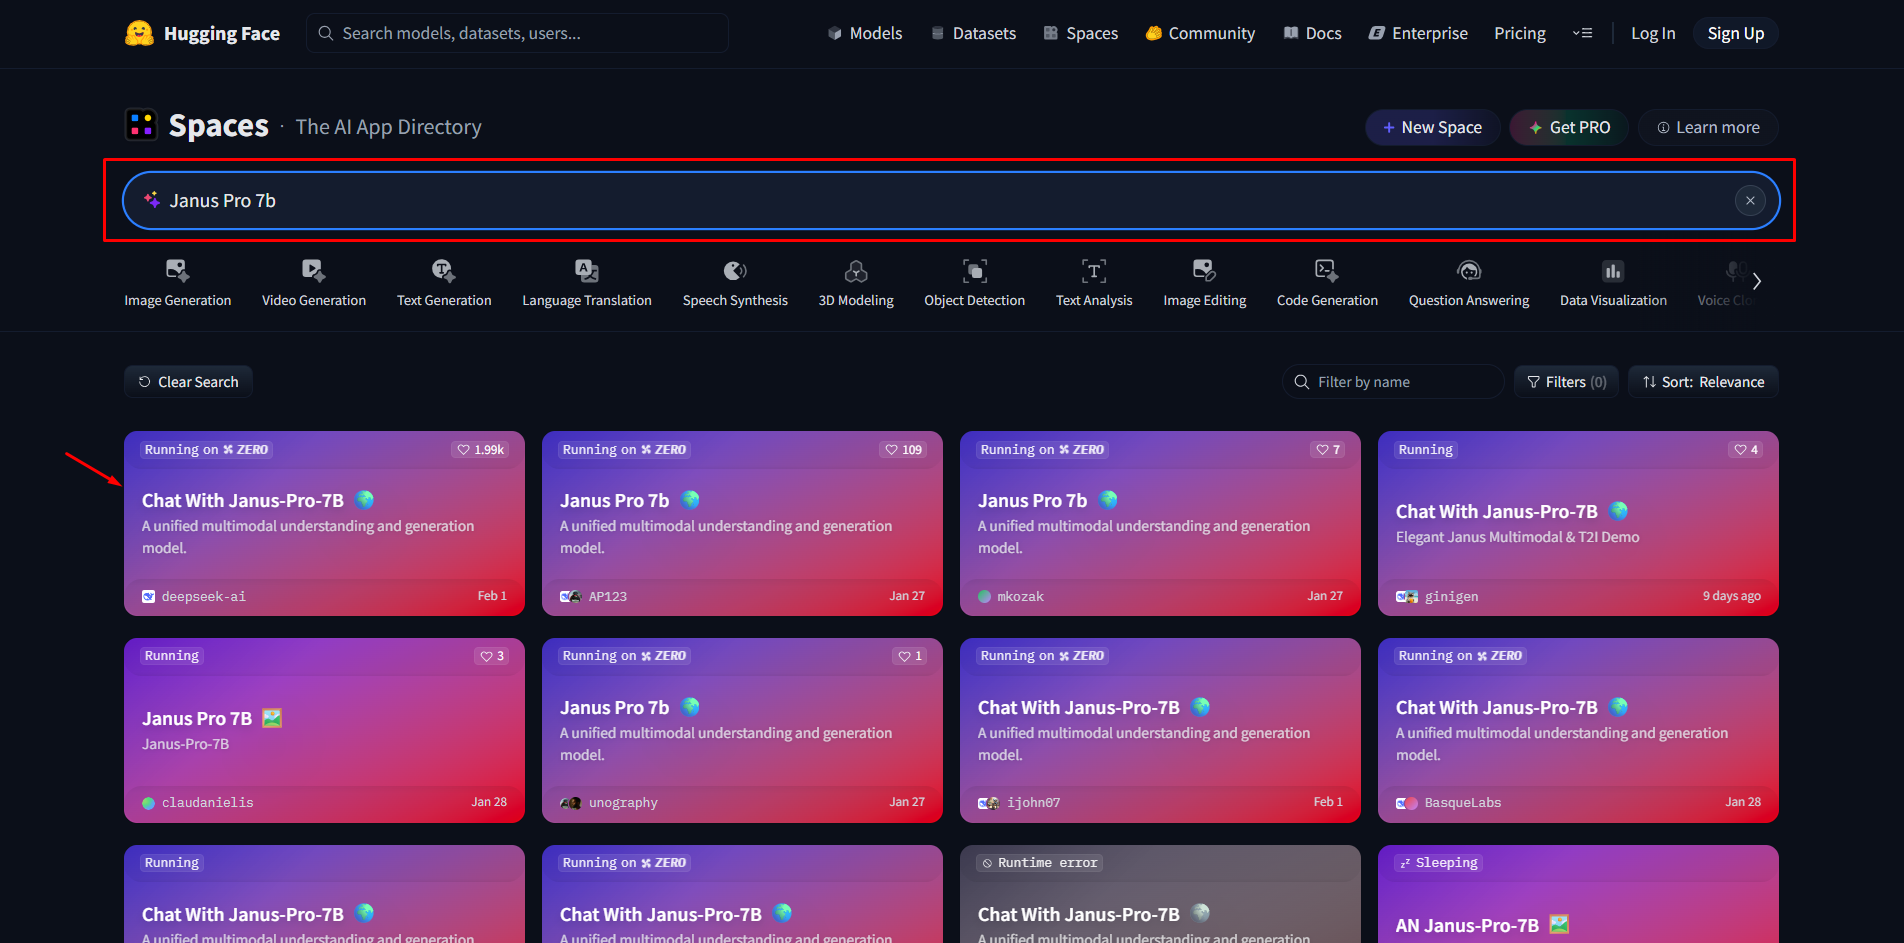Click the Spaces colorful grid logo
The width and height of the screenshot is (1904, 943).
[141, 125]
